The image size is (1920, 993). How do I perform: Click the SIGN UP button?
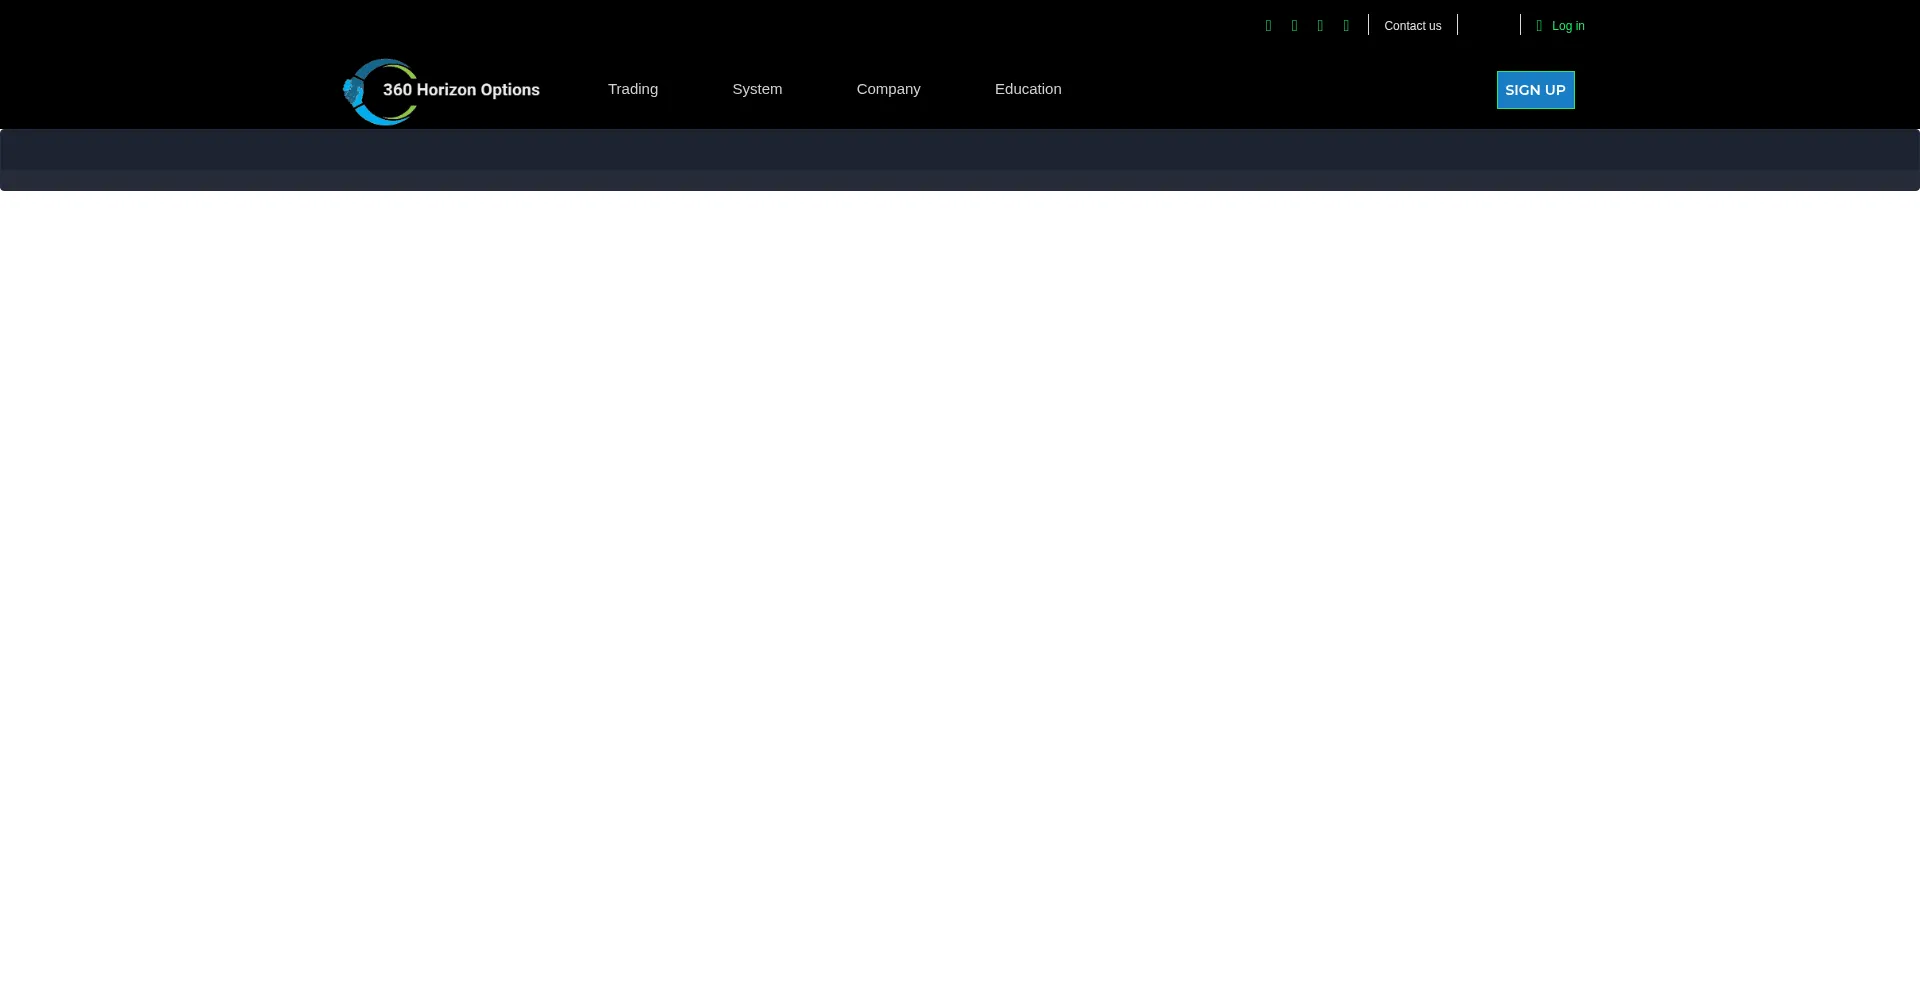(1535, 90)
